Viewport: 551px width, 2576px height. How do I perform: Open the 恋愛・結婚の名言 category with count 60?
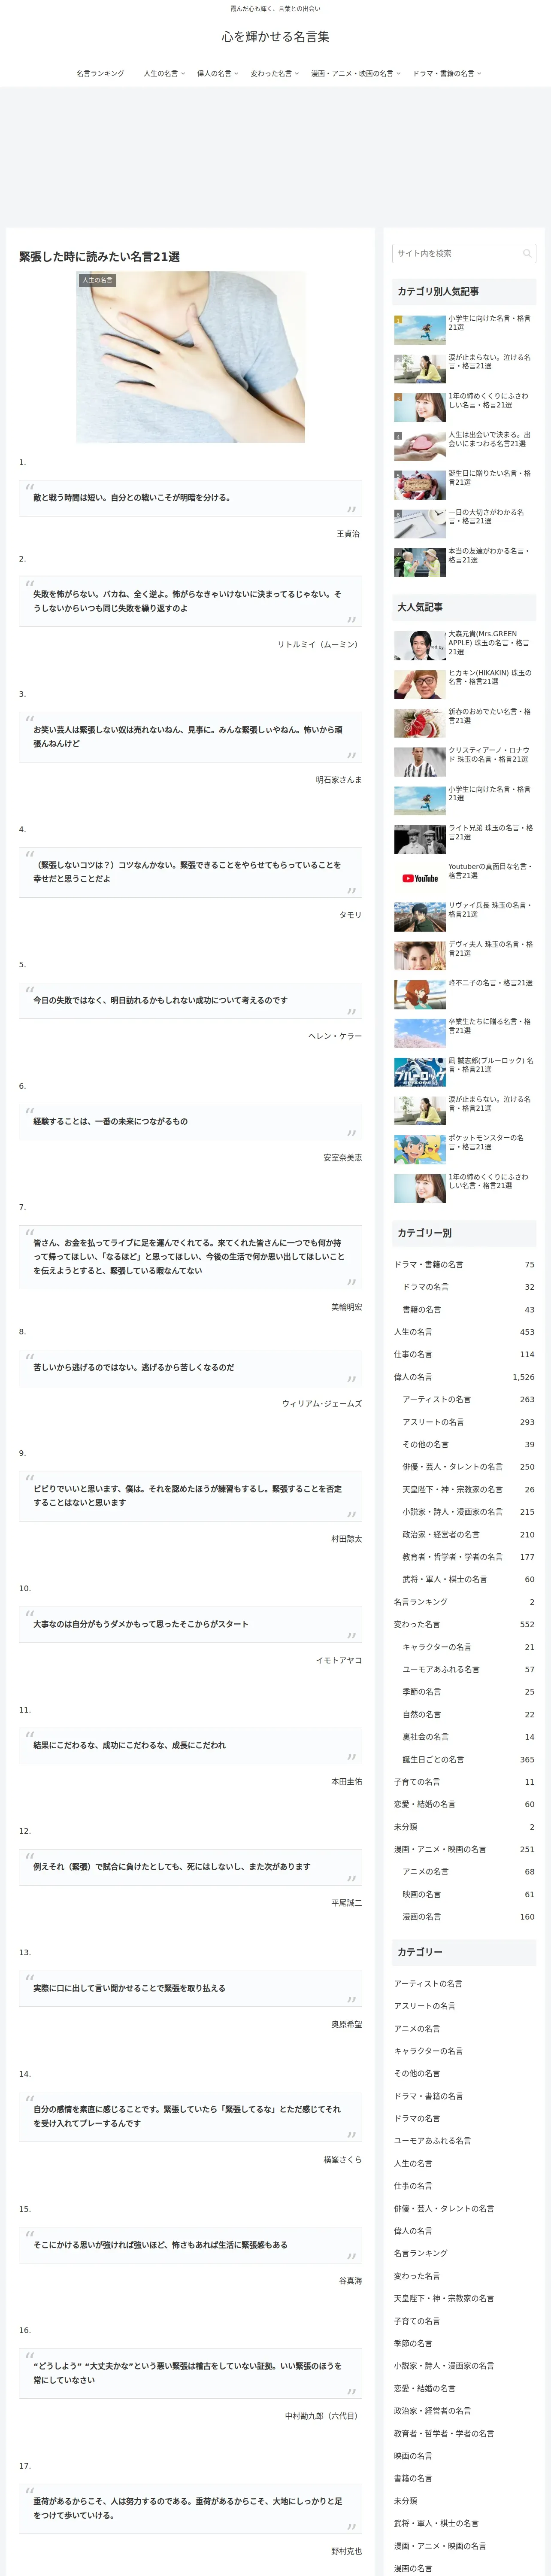(464, 1804)
